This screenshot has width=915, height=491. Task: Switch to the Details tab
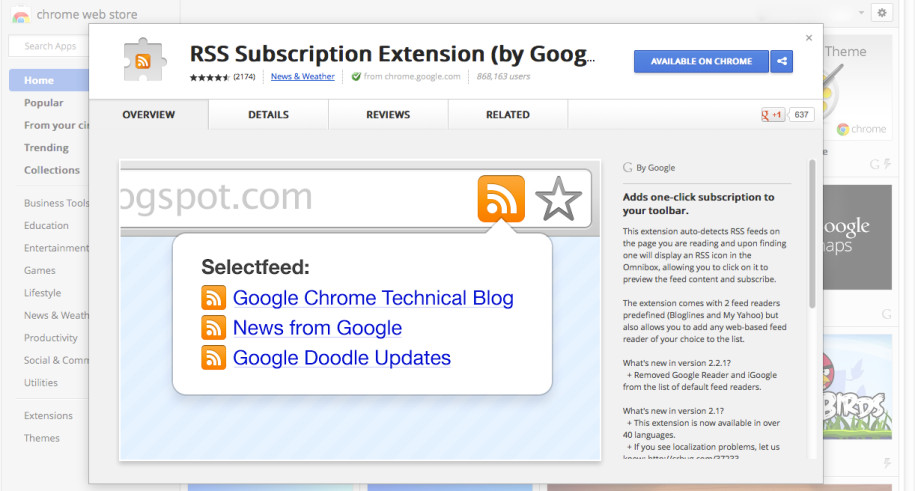coord(268,115)
